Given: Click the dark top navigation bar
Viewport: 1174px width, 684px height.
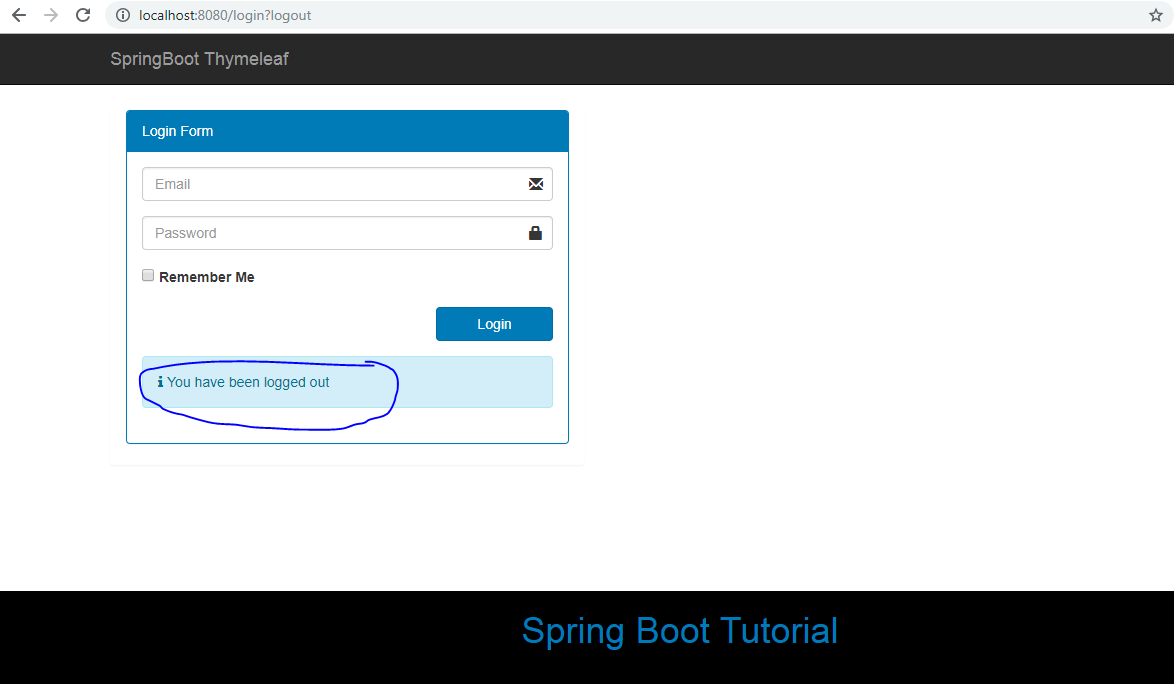Looking at the screenshot, I should pos(700,59).
